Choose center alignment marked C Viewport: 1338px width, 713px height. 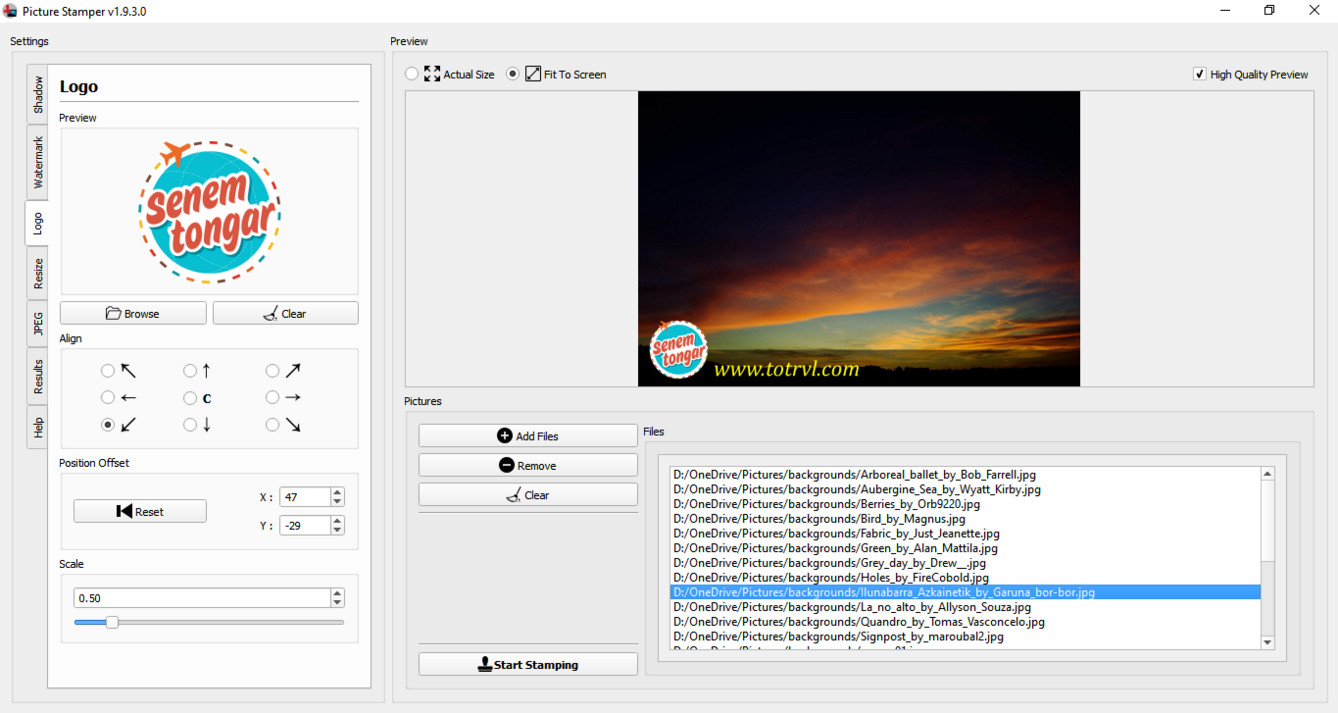click(x=190, y=398)
